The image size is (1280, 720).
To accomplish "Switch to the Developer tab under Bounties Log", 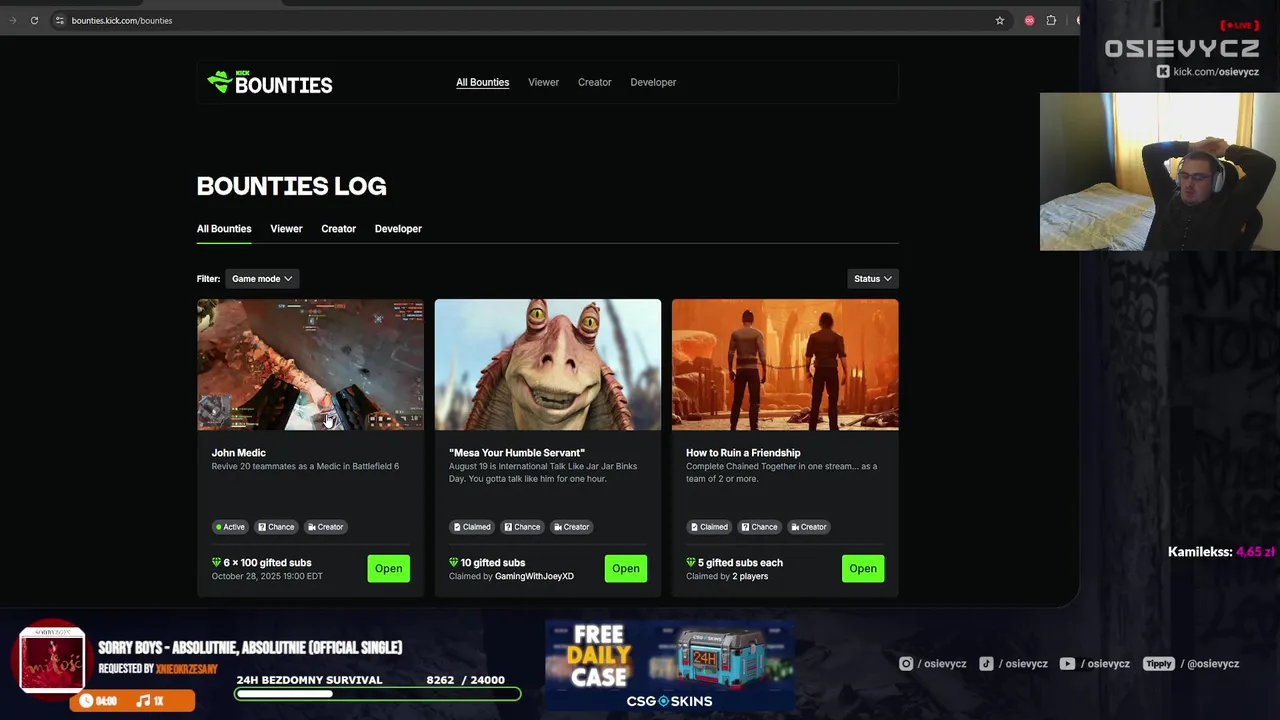I will click(x=398, y=229).
